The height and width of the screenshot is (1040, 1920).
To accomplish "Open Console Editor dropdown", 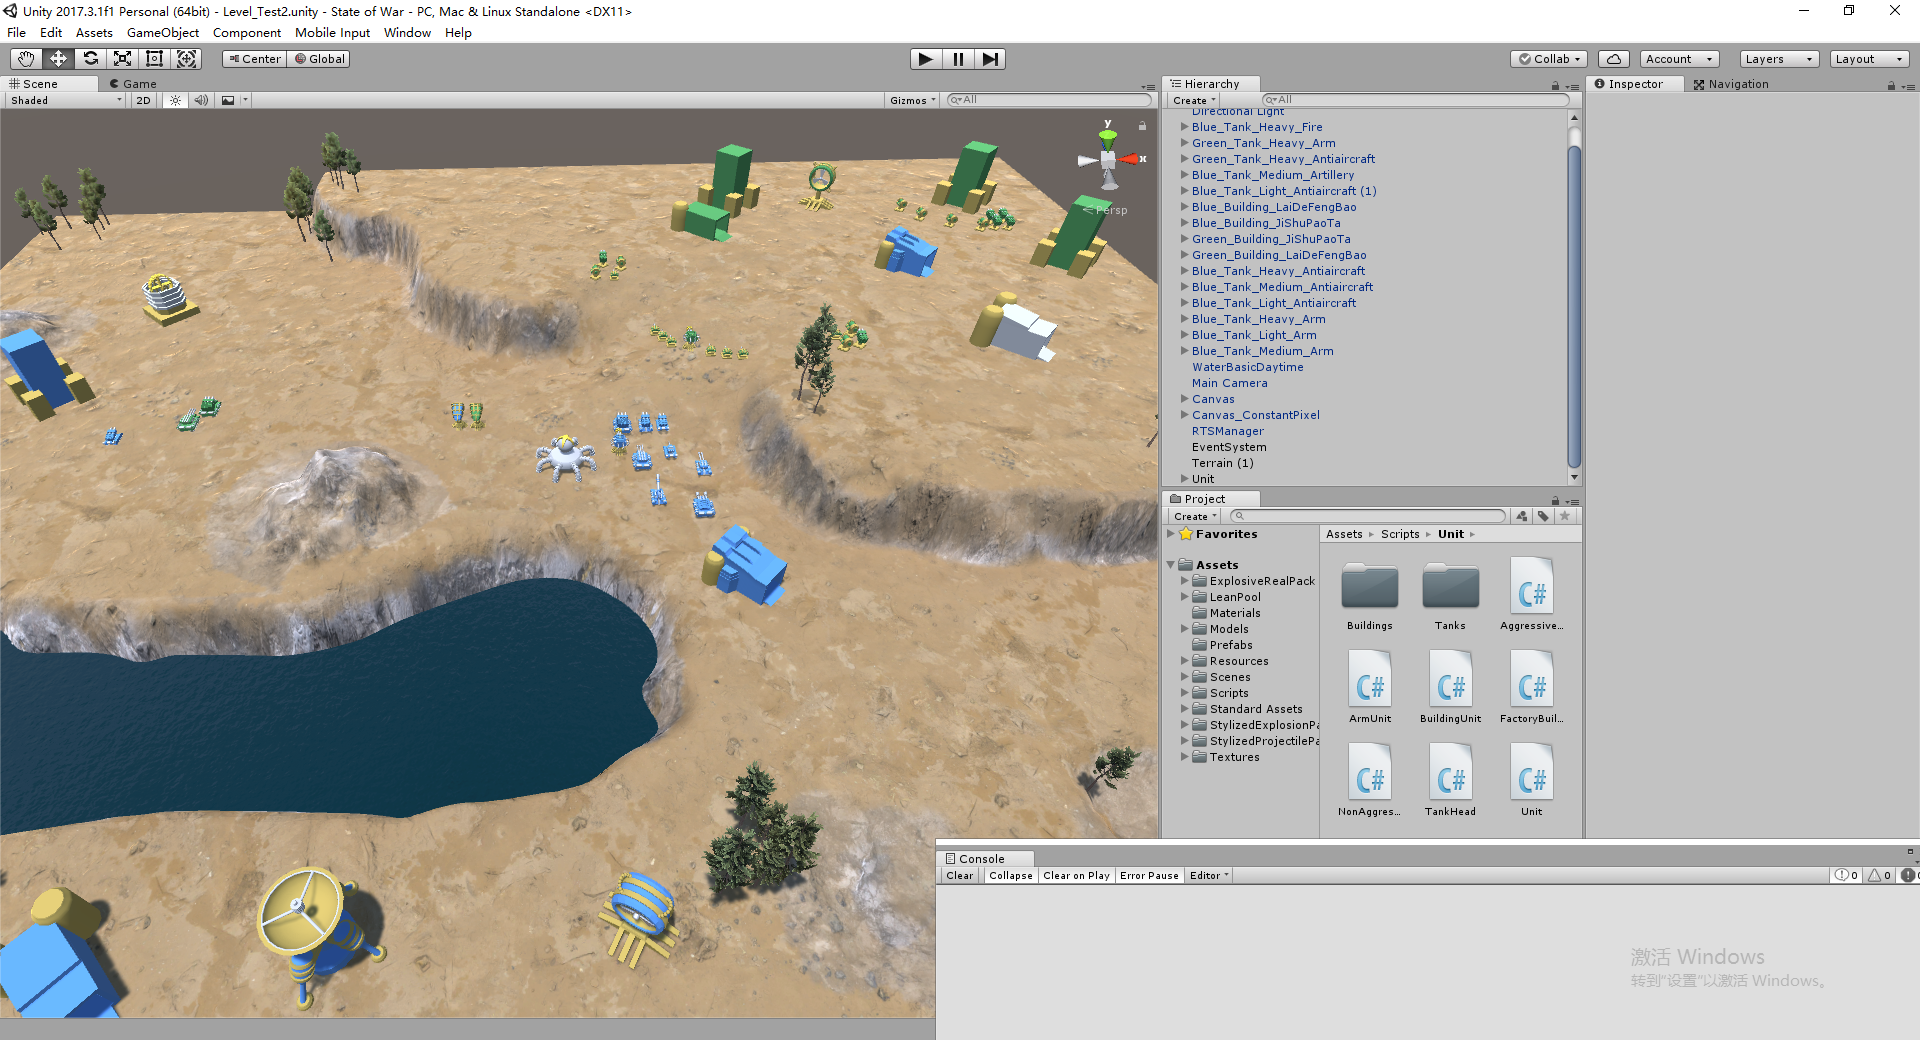I will (x=1208, y=875).
